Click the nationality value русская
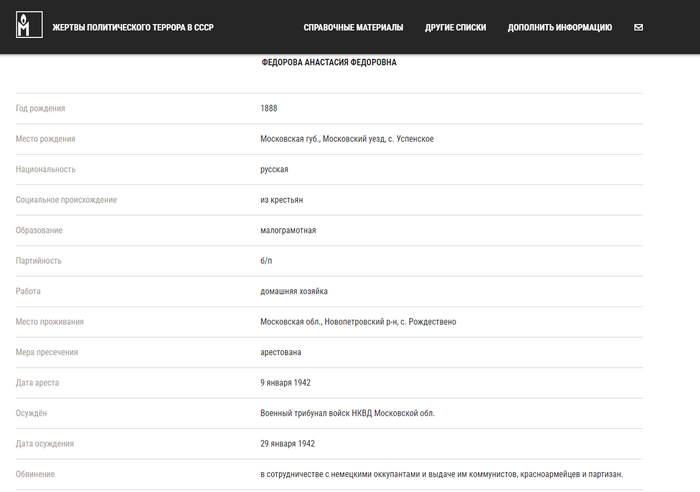The width and height of the screenshot is (700, 492). pyautogui.click(x=274, y=169)
